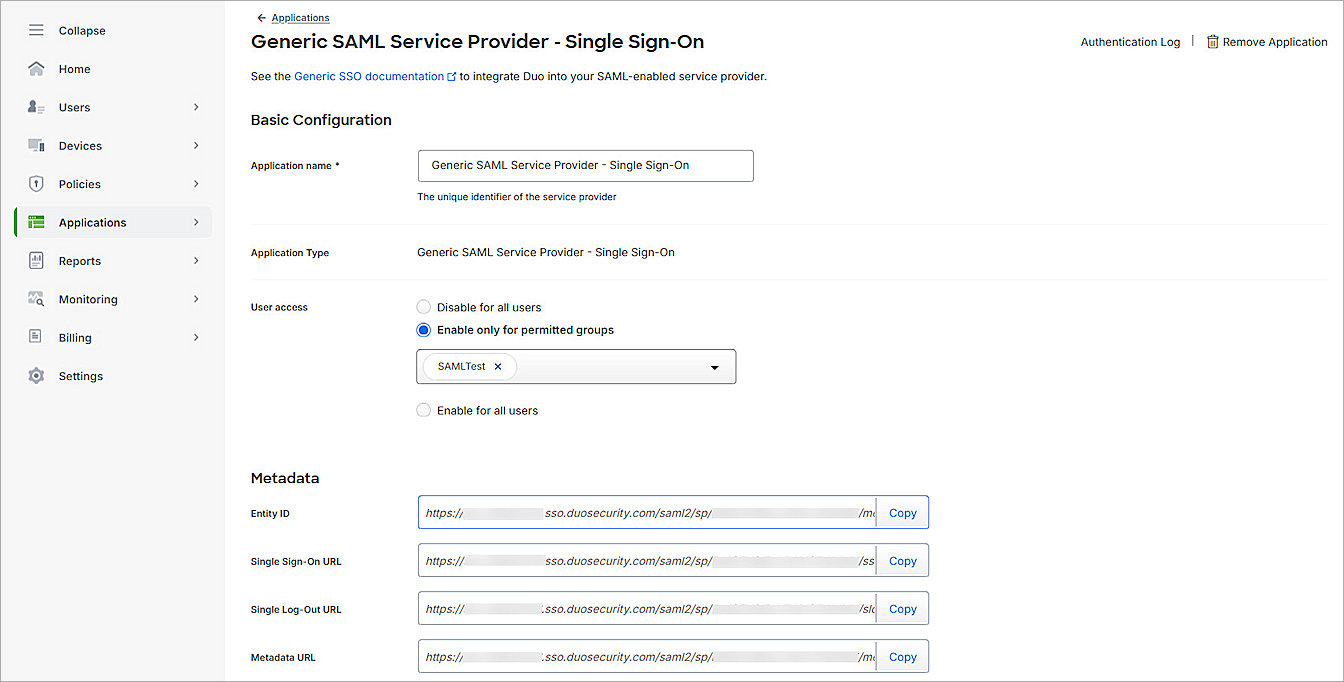Open the Generic SSO documentation link
The width and height of the screenshot is (1344, 682).
coord(369,76)
